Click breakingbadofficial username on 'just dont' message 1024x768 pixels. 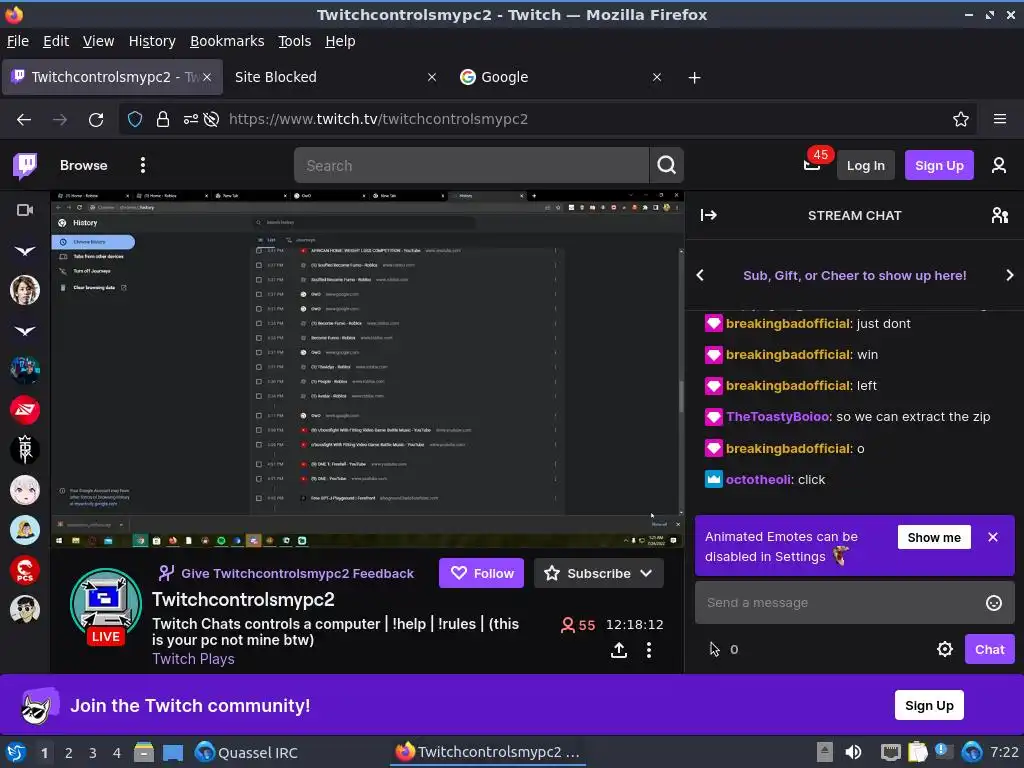(788, 324)
